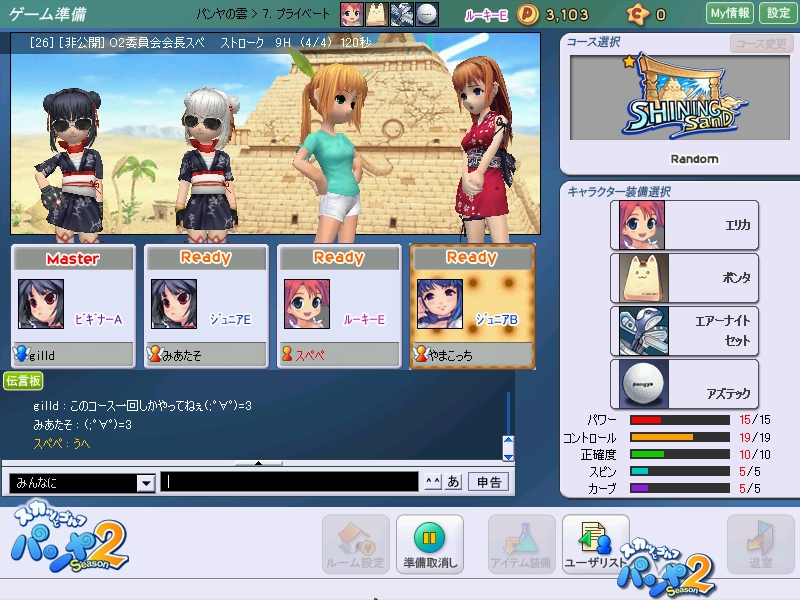Click the コントロール stat bar
Image resolution: width=800 pixels, height=600 pixels.
pyautogui.click(x=680, y=437)
